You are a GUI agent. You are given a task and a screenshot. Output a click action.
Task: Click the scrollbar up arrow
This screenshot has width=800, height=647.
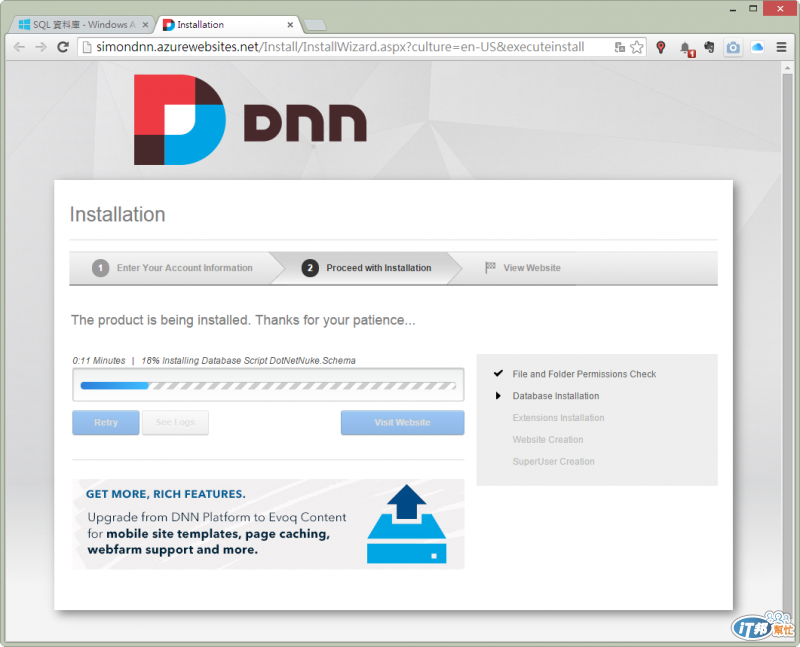coord(787,68)
